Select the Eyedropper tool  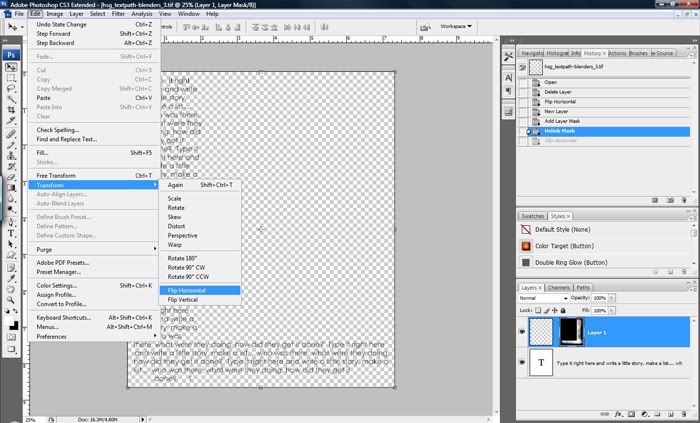11,278
